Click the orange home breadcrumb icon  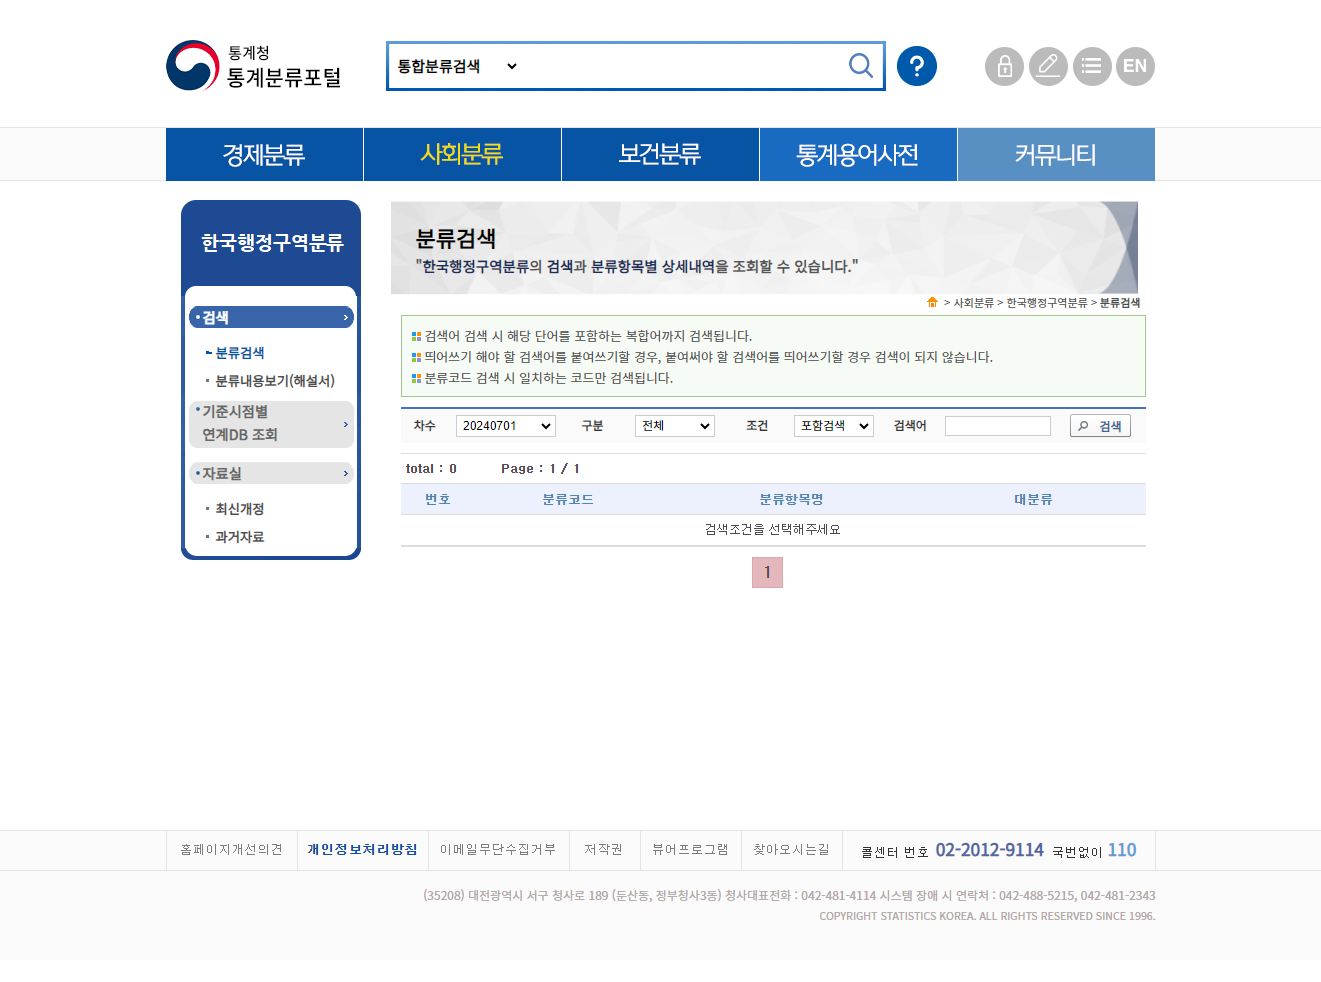tap(932, 303)
